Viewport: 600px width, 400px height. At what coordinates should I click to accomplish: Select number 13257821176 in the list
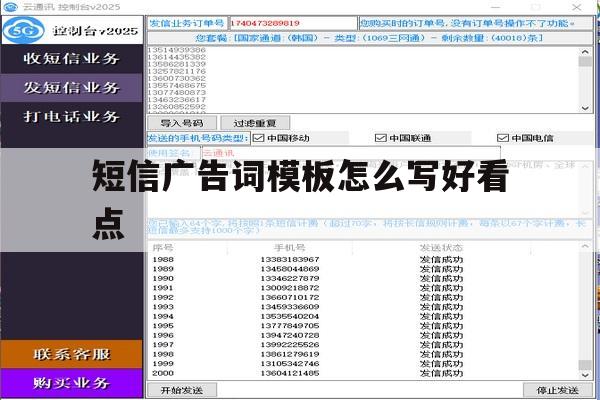176,71
